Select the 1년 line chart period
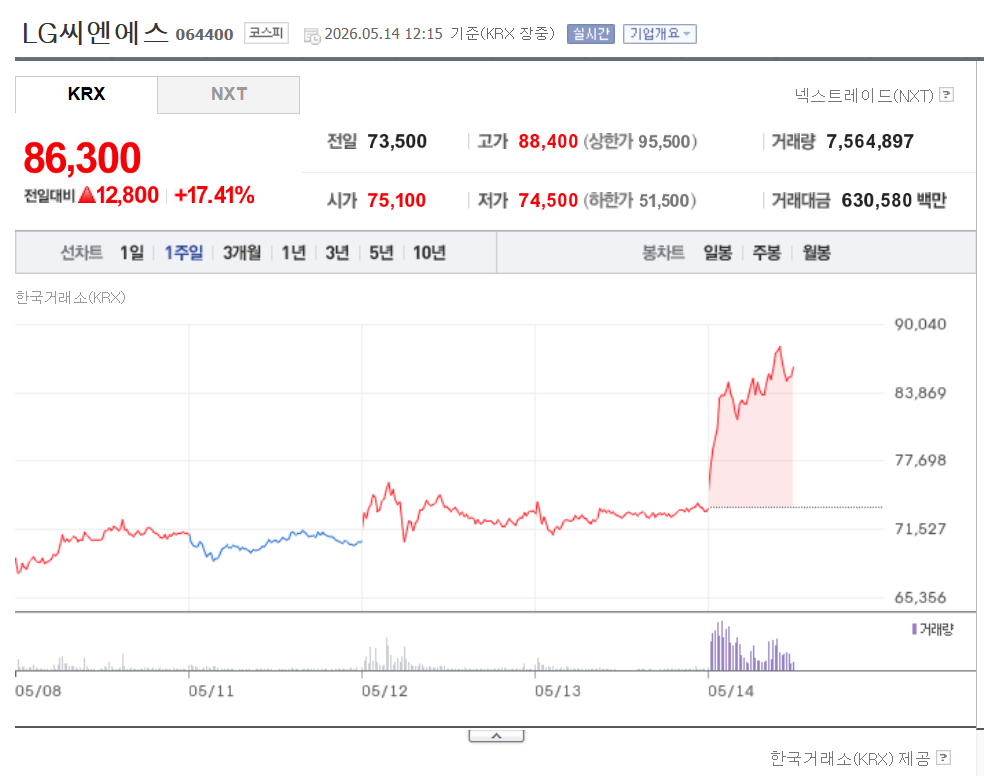The image size is (984, 776). pyautogui.click(x=293, y=253)
